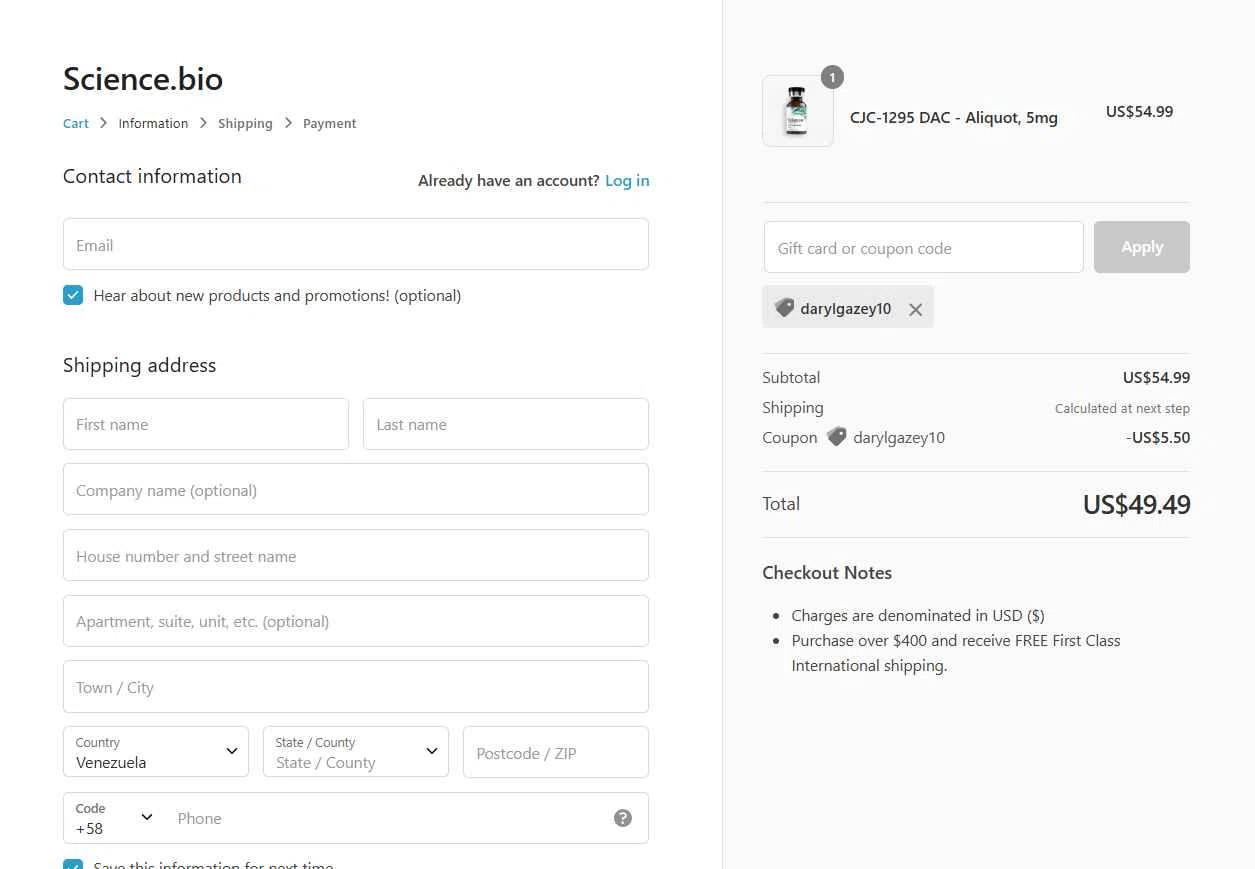Focus the Town / City field

[x=356, y=687]
